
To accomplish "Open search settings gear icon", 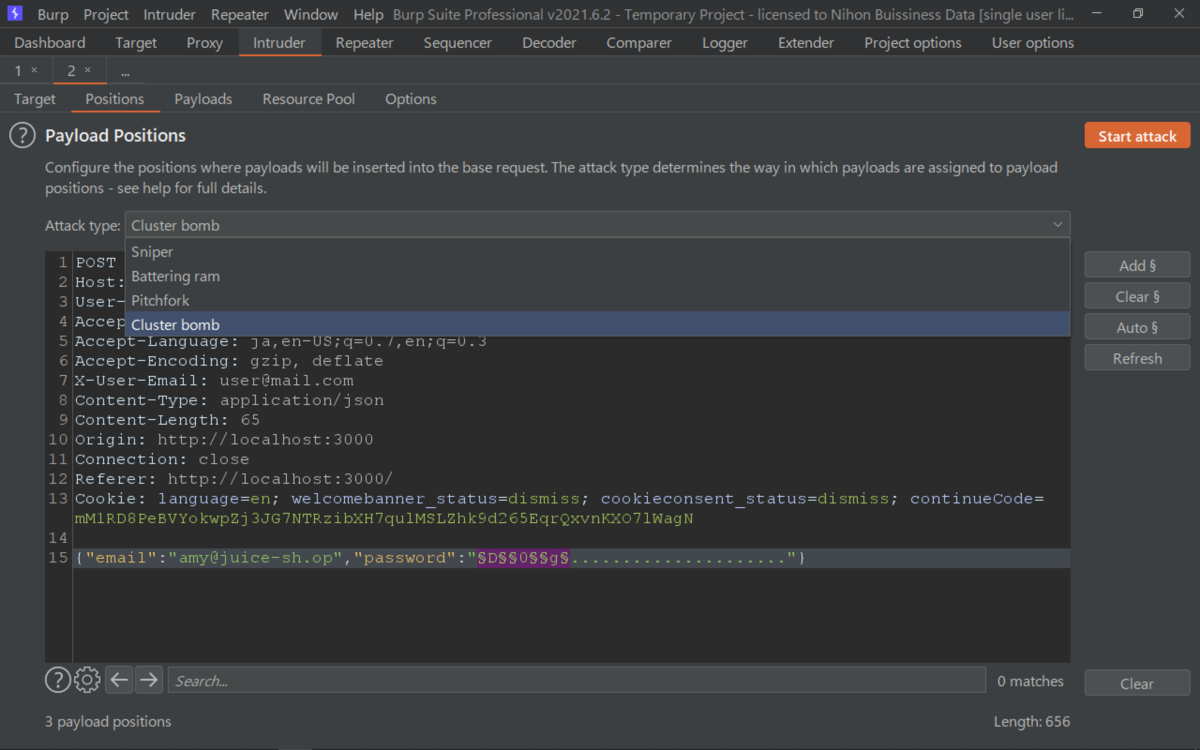I will [x=87, y=680].
